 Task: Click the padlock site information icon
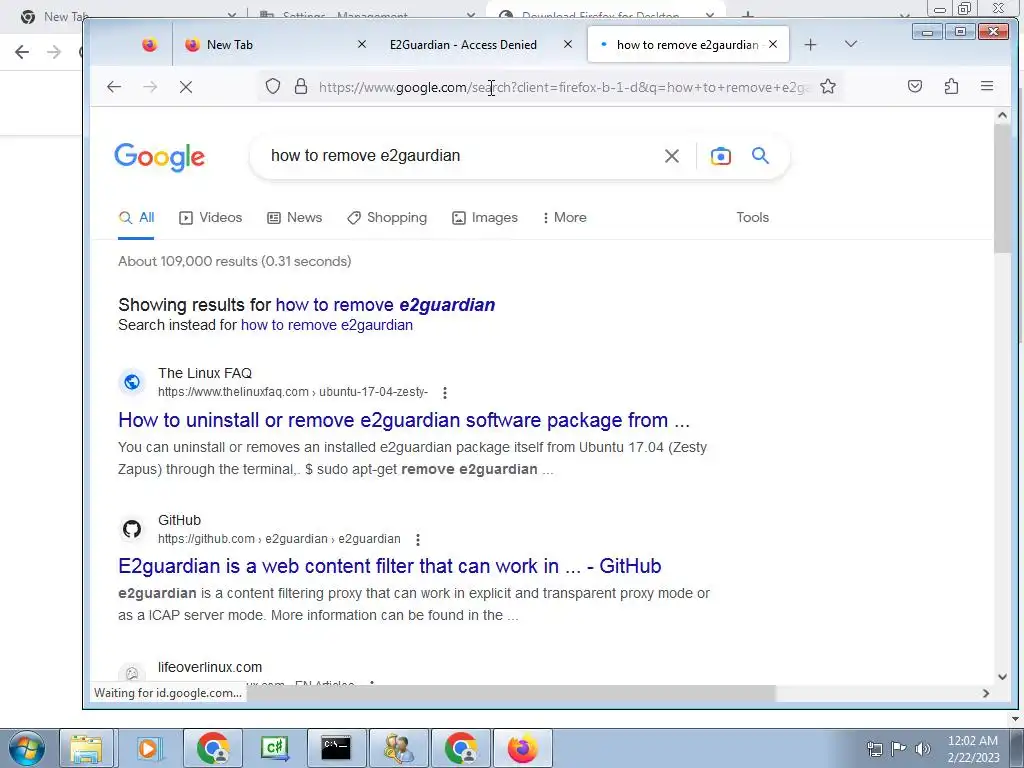tap(301, 86)
